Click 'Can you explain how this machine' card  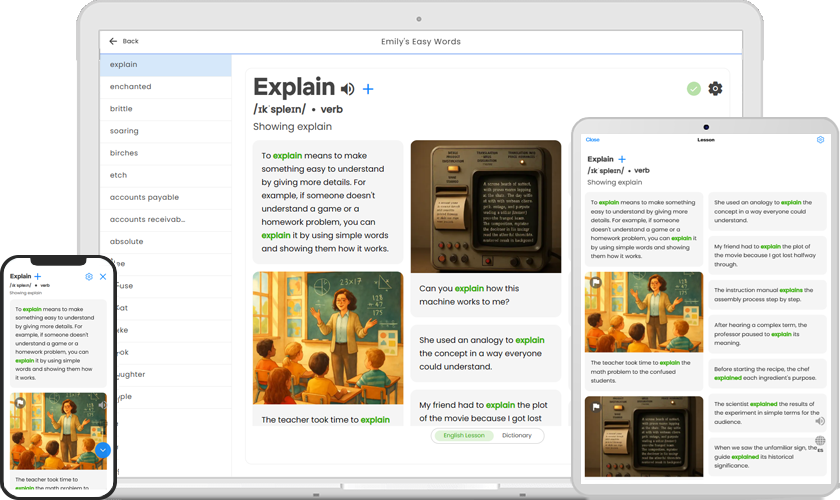[x=486, y=295]
